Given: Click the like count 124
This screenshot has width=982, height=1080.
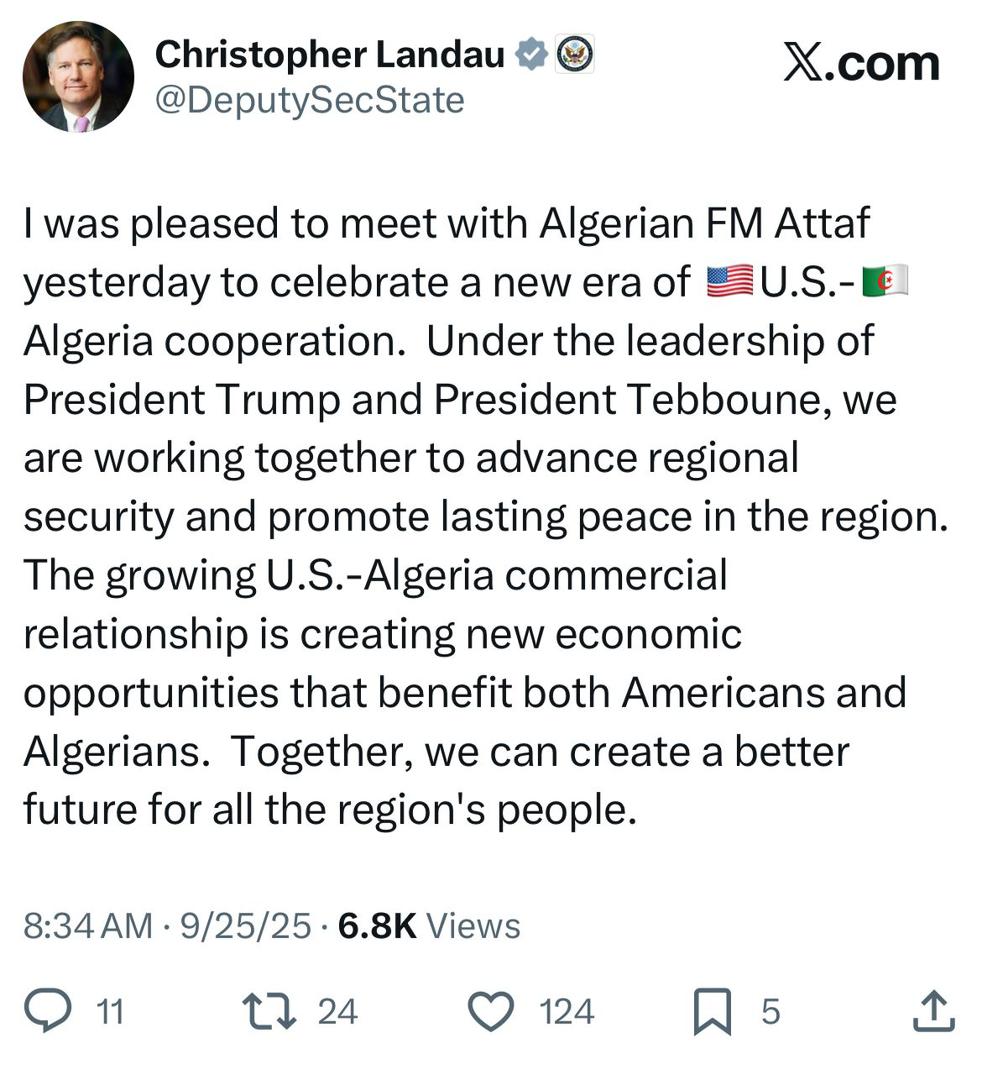Looking at the screenshot, I should click(x=567, y=1012).
